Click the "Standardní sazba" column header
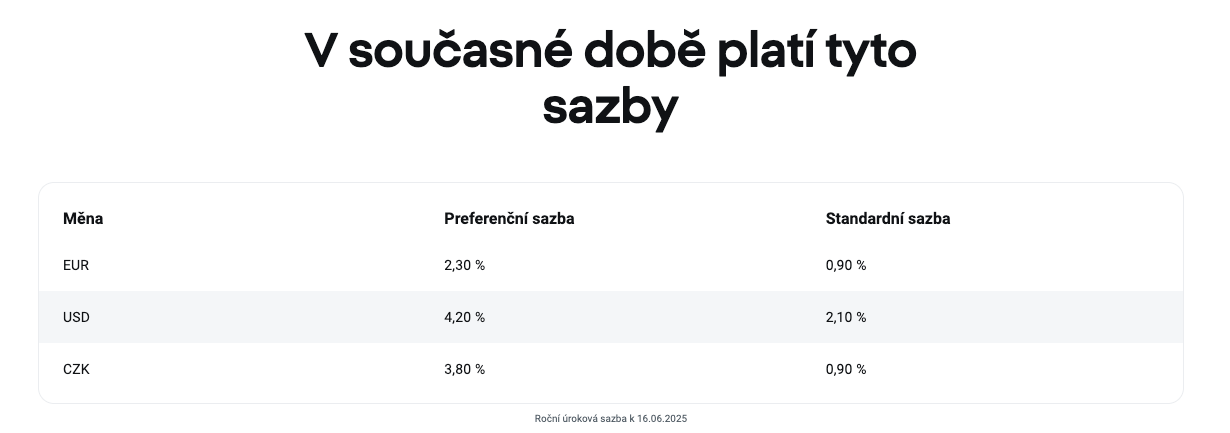The height and width of the screenshot is (433, 1230). [x=888, y=218]
